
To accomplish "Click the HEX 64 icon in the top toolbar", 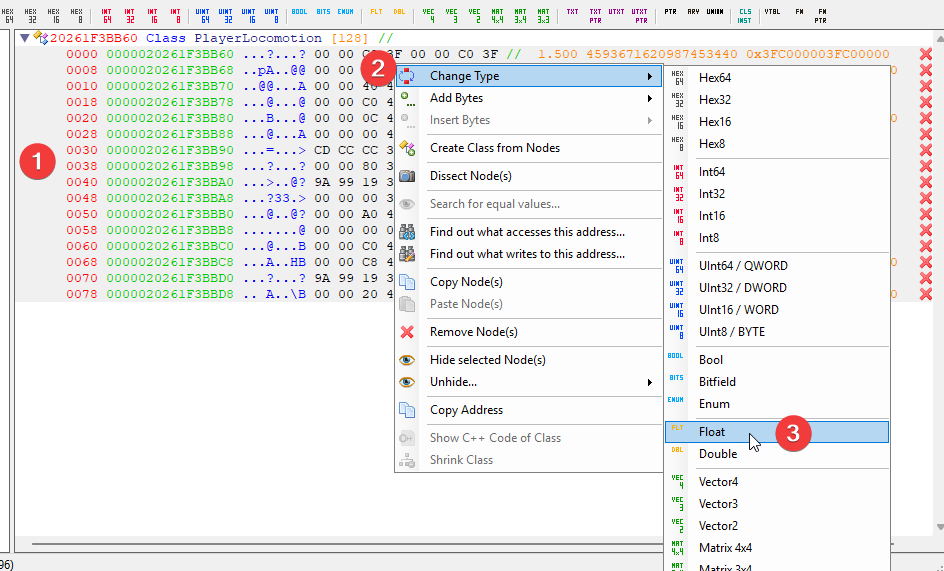I will pyautogui.click(x=8, y=16).
